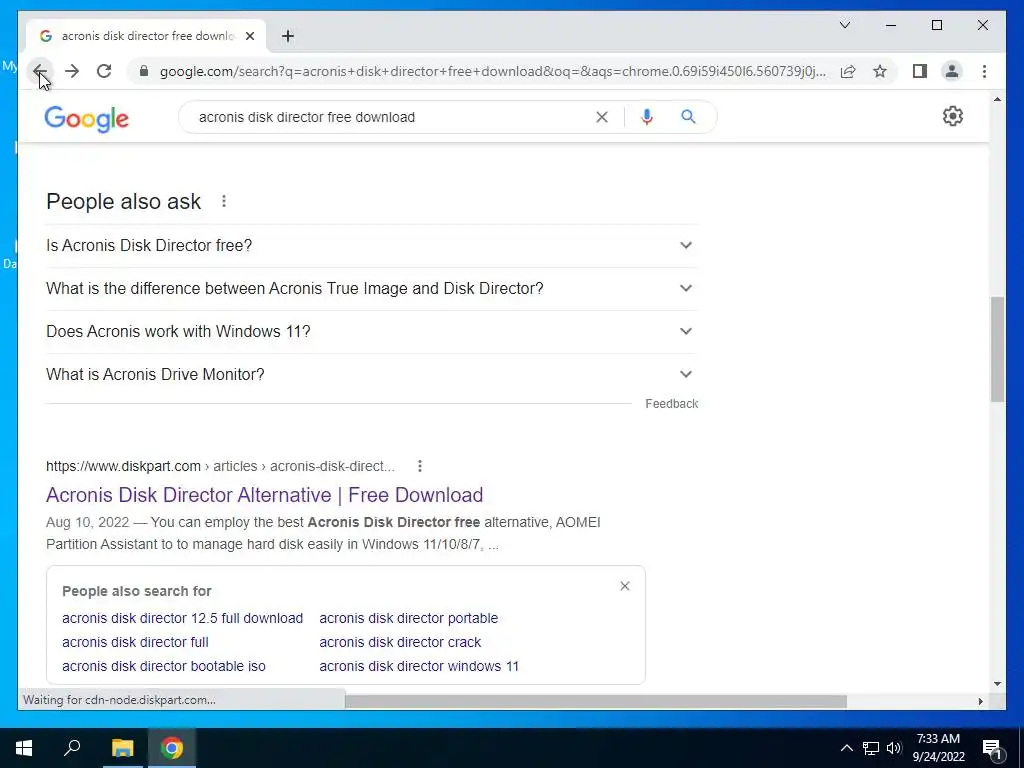Open Chrome's side panel
Image resolution: width=1024 pixels, height=768 pixels.
(x=920, y=71)
